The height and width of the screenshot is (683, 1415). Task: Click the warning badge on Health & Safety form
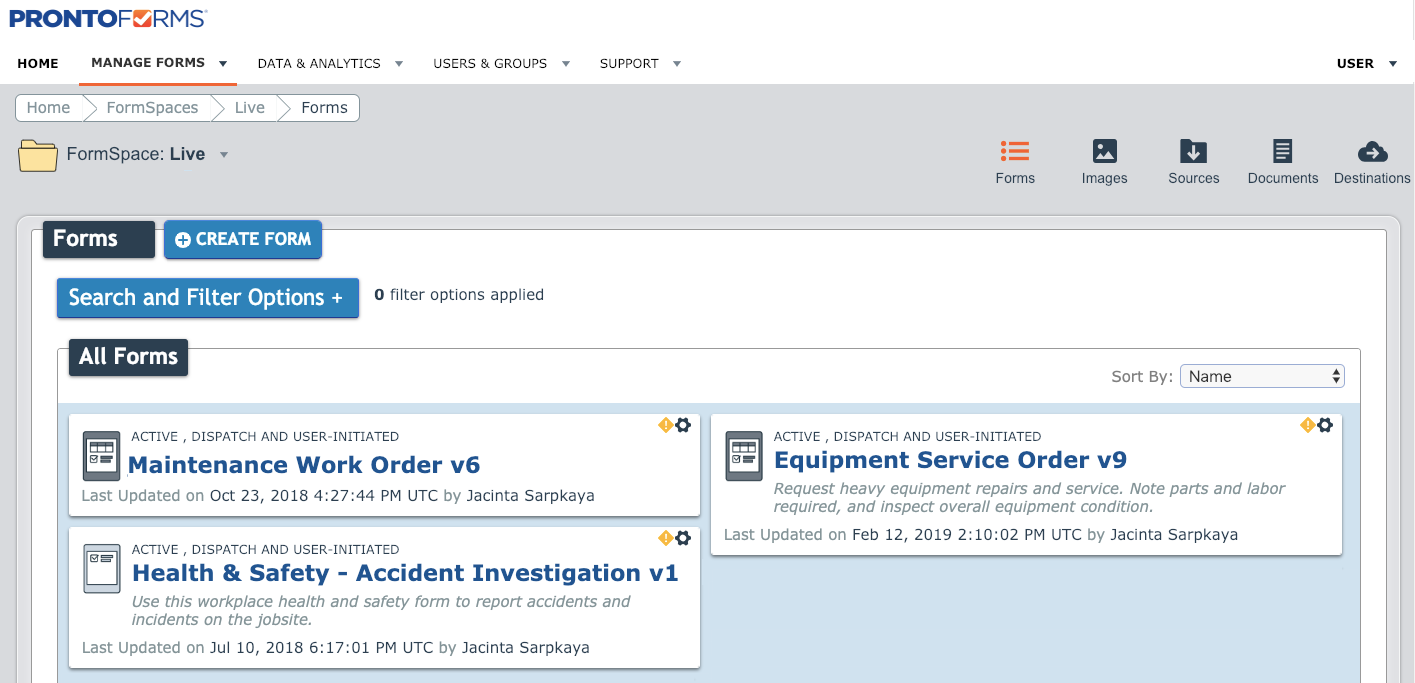pos(666,538)
